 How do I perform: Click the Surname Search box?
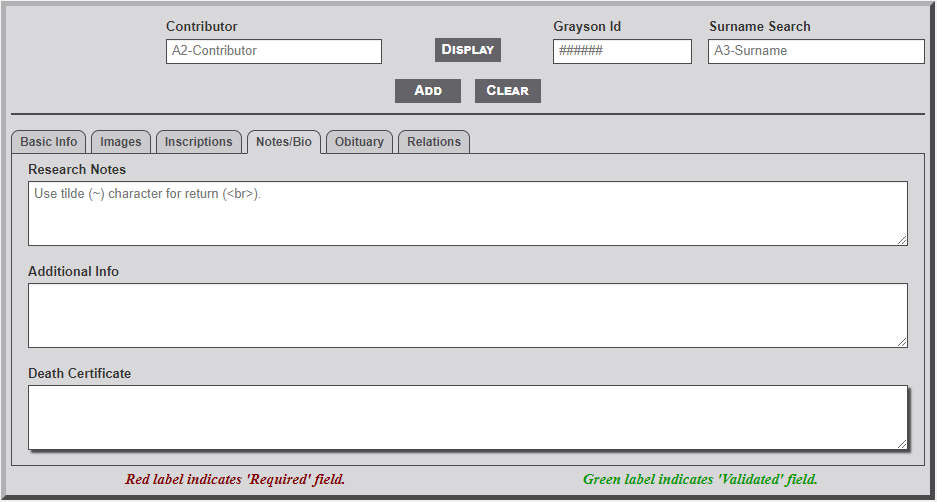[815, 51]
